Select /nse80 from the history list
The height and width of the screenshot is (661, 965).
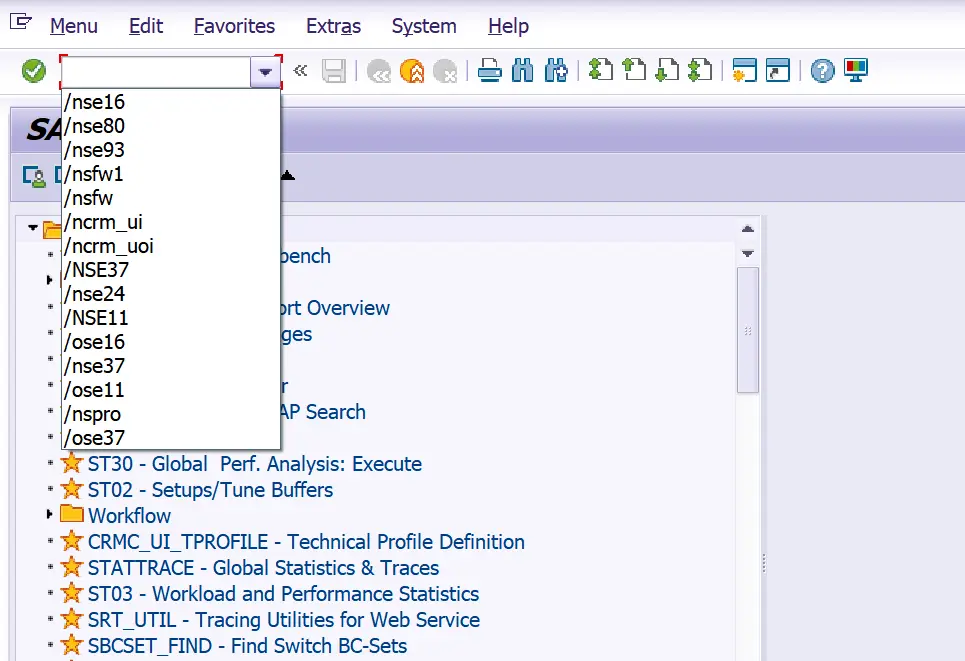[x=171, y=126]
